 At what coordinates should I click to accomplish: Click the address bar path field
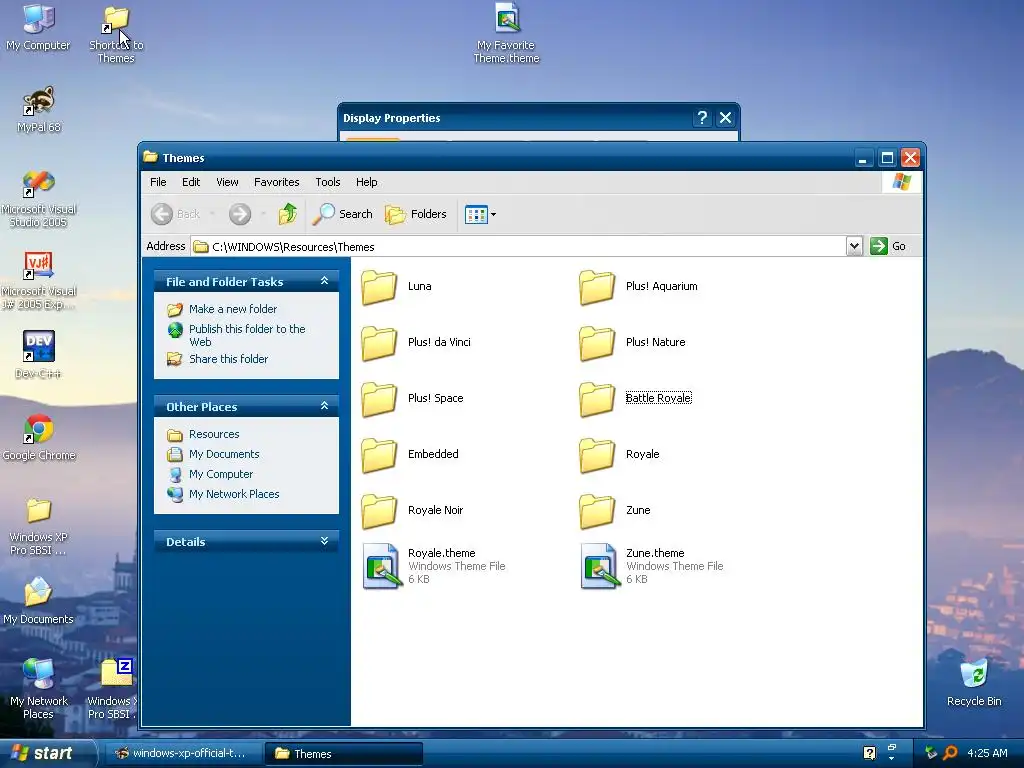pyautogui.click(x=519, y=246)
